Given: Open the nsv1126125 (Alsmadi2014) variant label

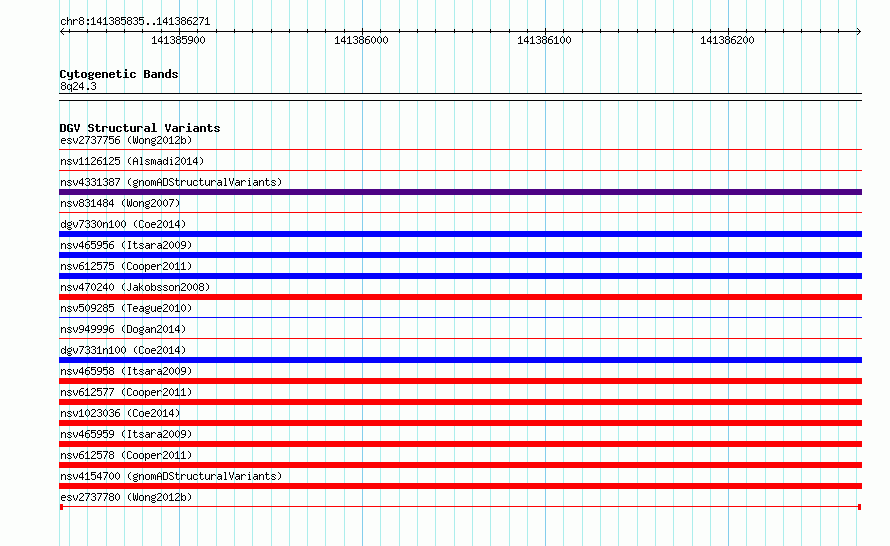Looking at the screenshot, I should point(132,161).
